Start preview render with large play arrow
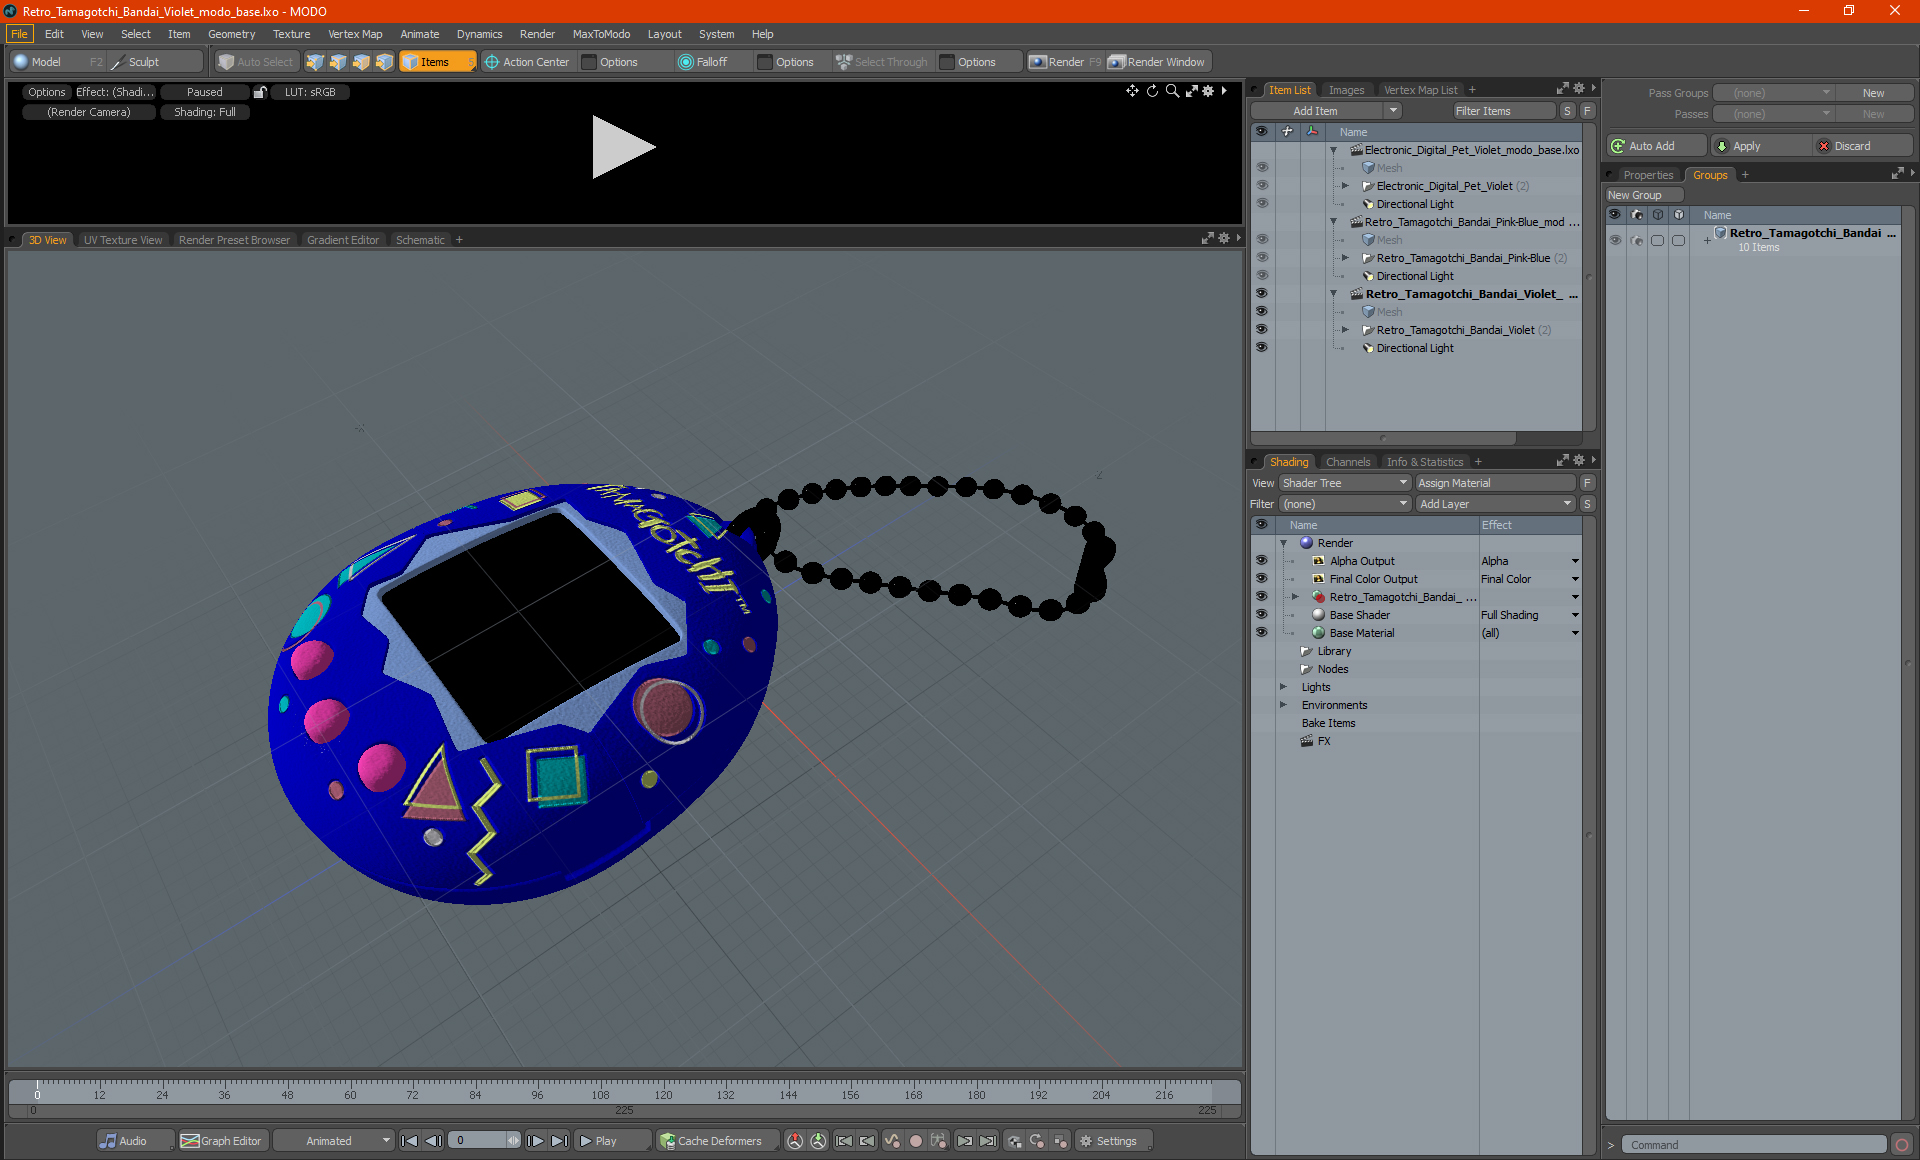1920x1160 pixels. tap(622, 147)
